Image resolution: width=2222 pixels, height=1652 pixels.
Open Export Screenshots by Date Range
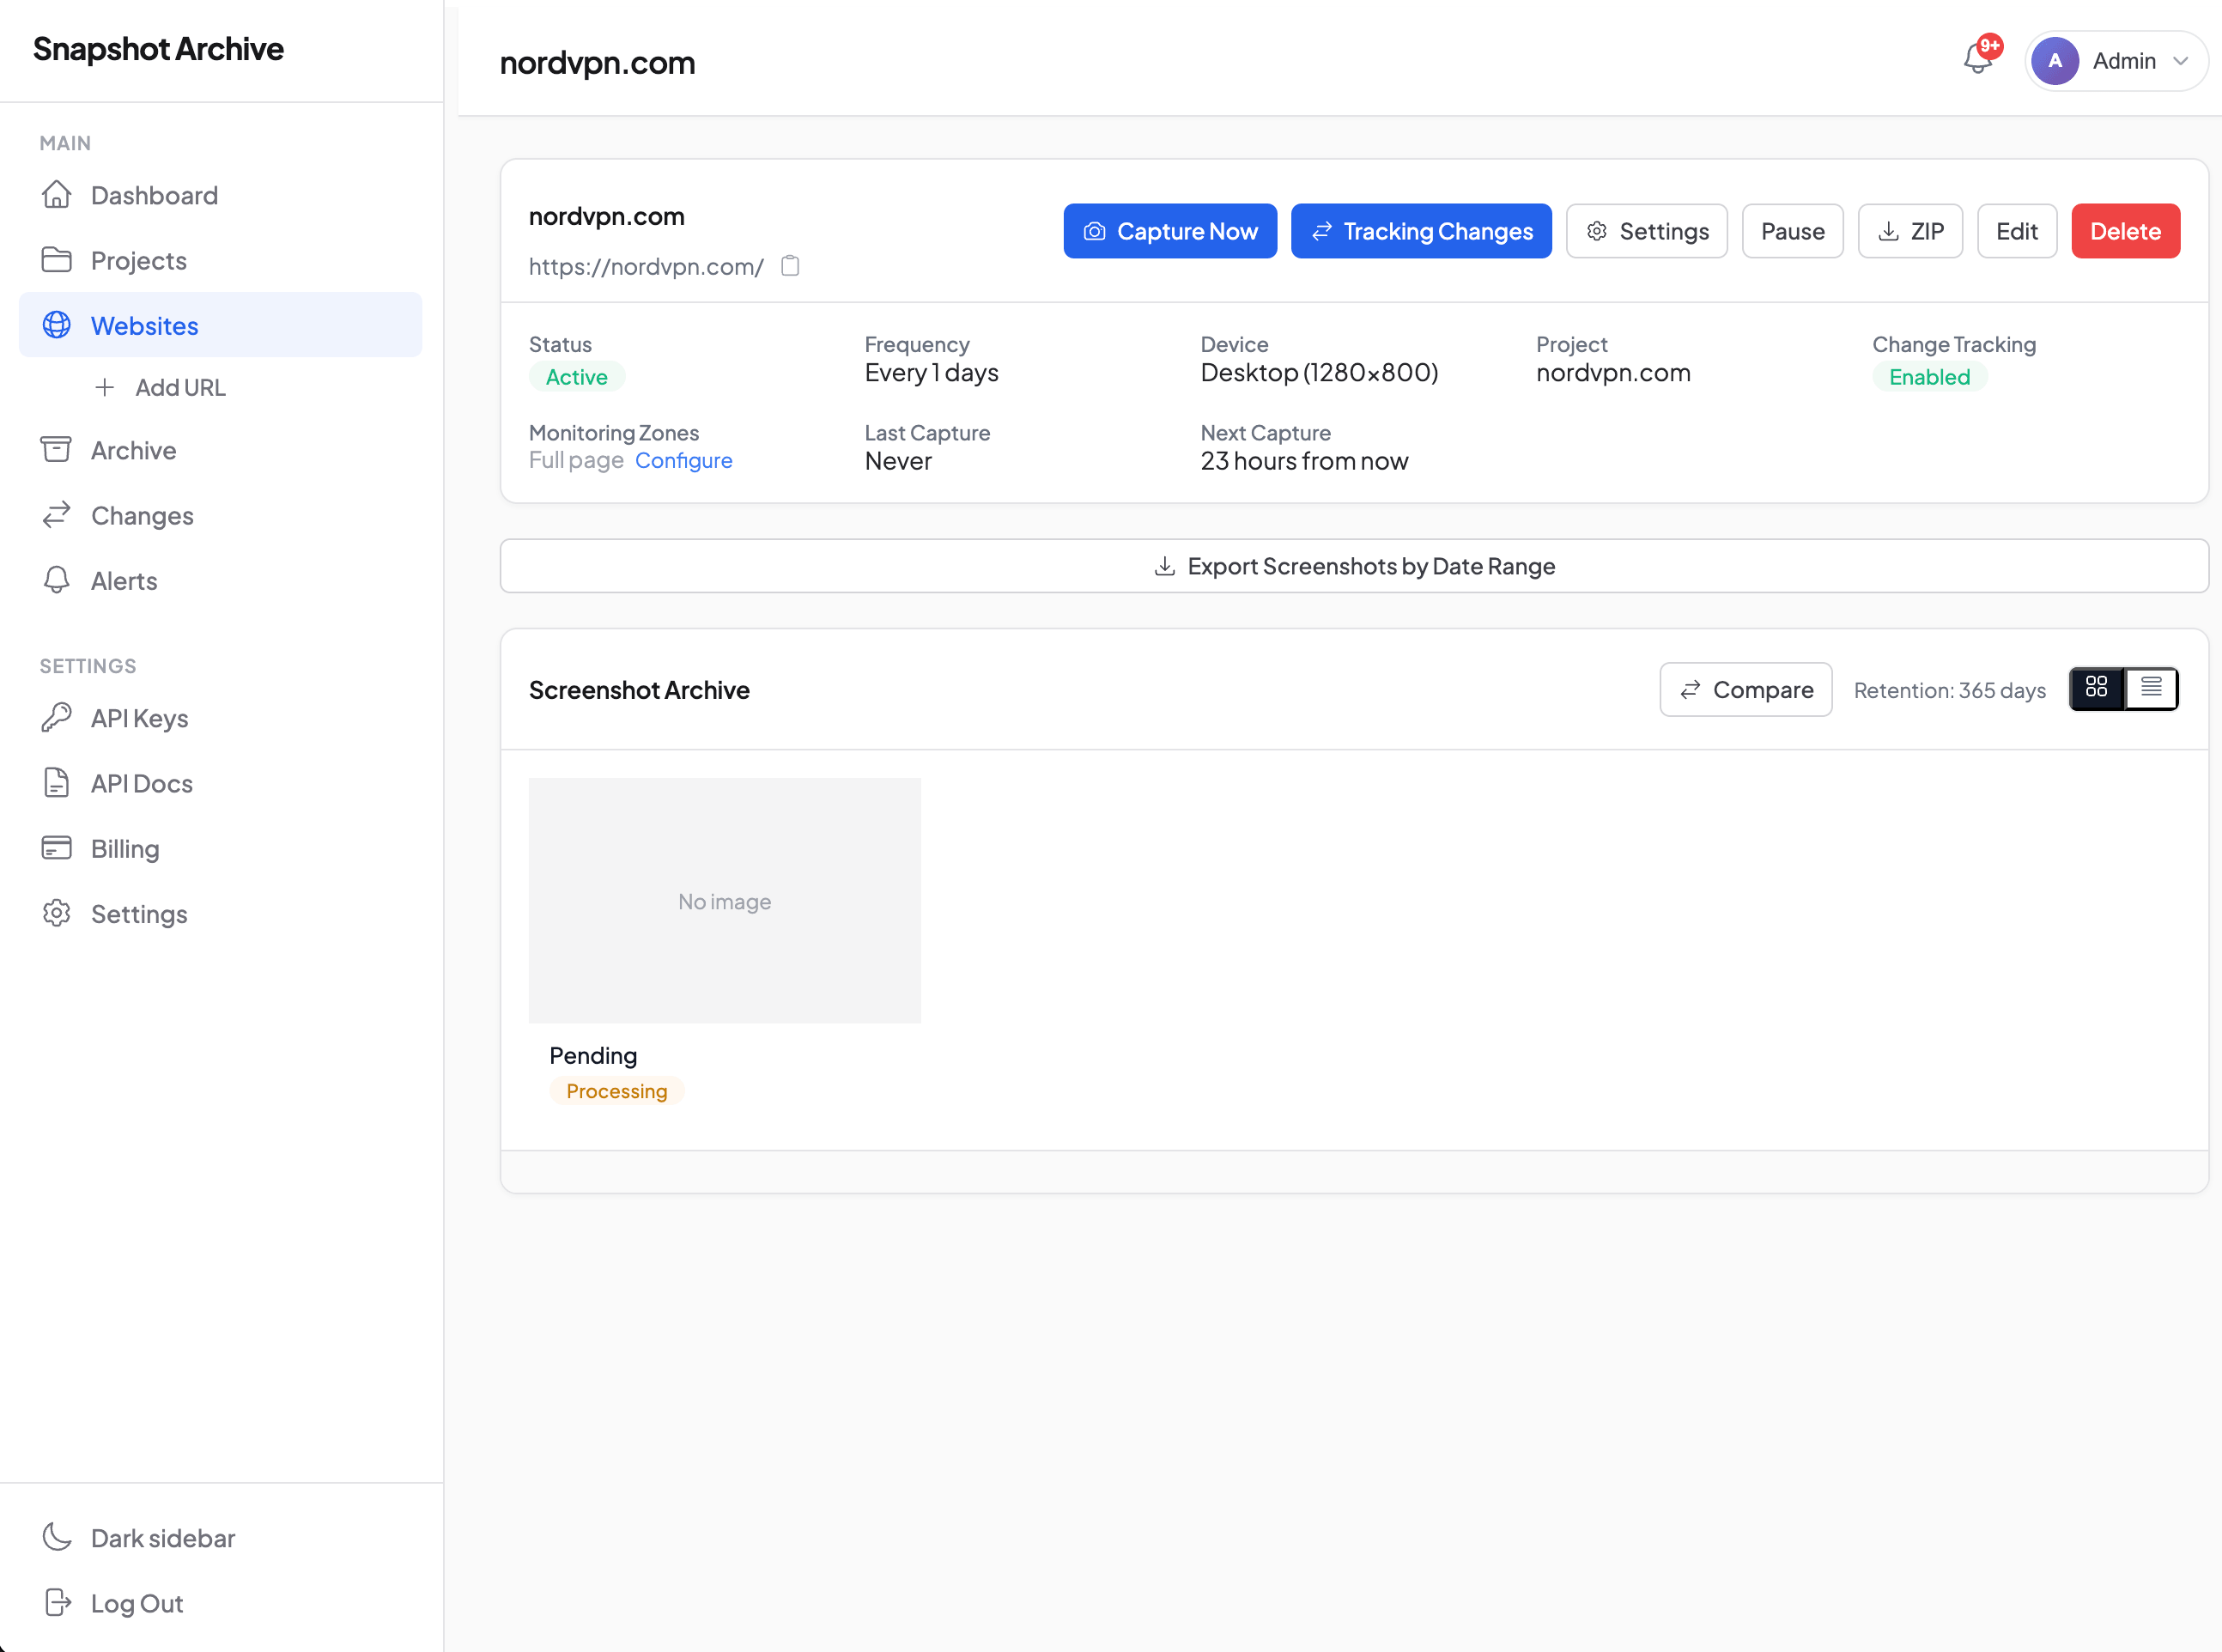point(1354,566)
